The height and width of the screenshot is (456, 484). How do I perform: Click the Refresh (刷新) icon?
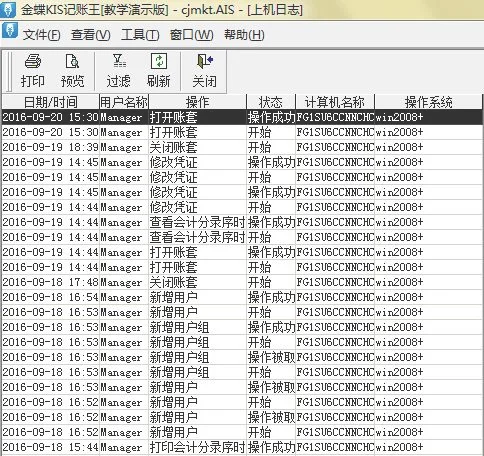(159, 61)
